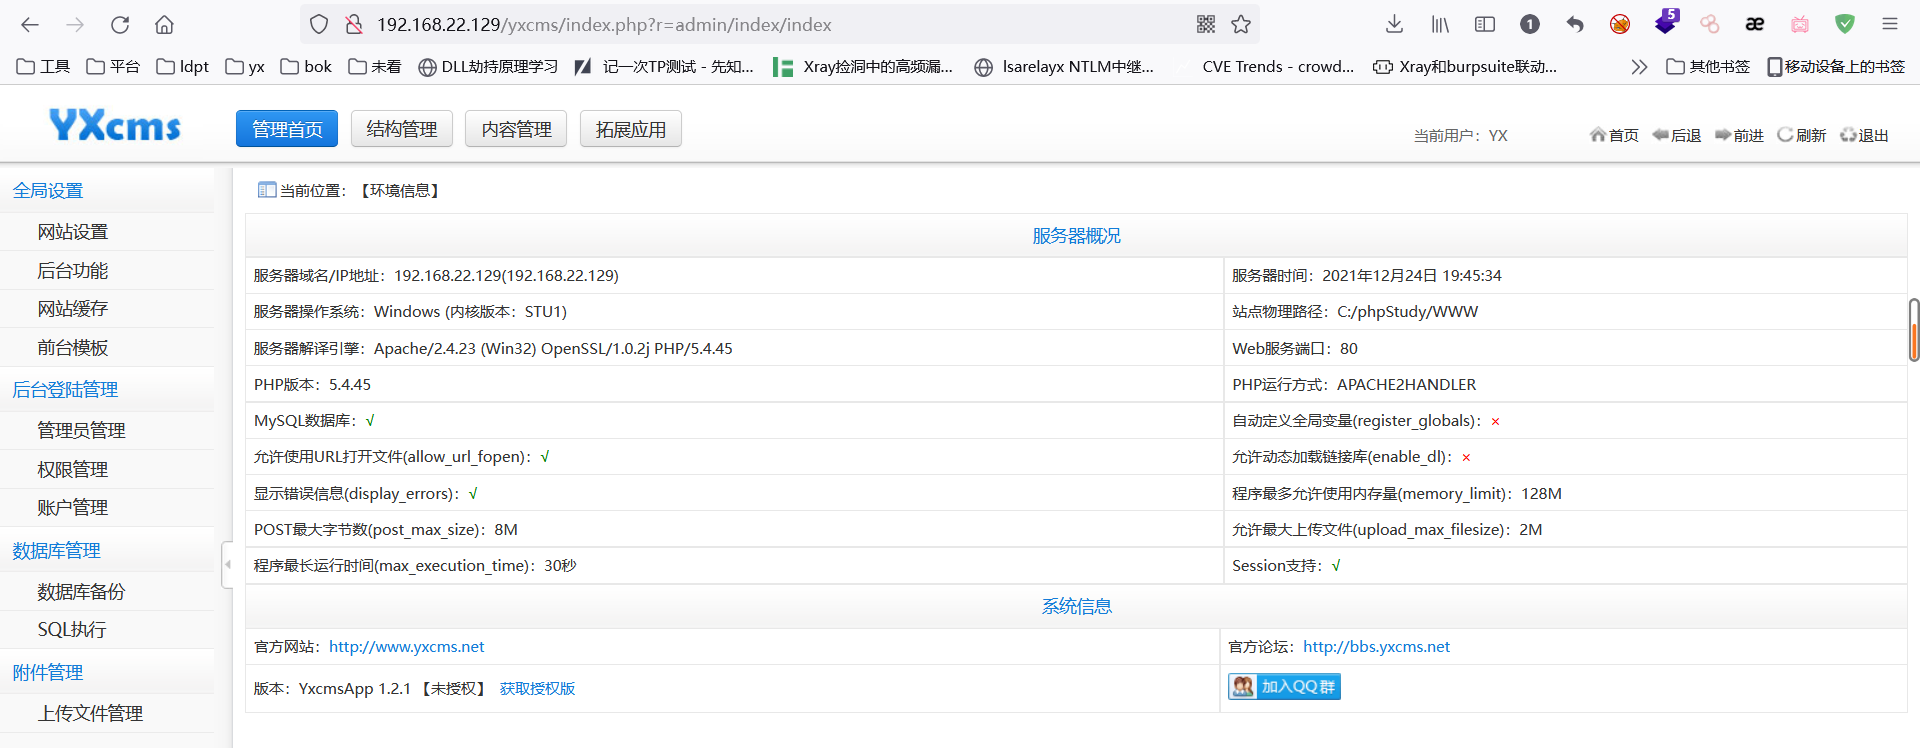Click the circled number one extension icon

pyautogui.click(x=1530, y=24)
